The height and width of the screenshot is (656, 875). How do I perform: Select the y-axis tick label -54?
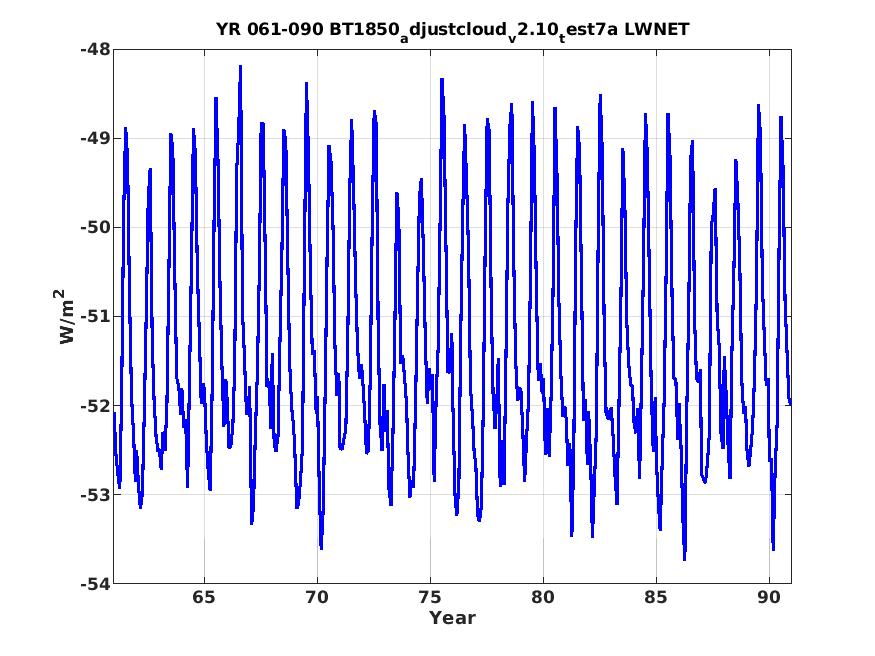[95, 583]
